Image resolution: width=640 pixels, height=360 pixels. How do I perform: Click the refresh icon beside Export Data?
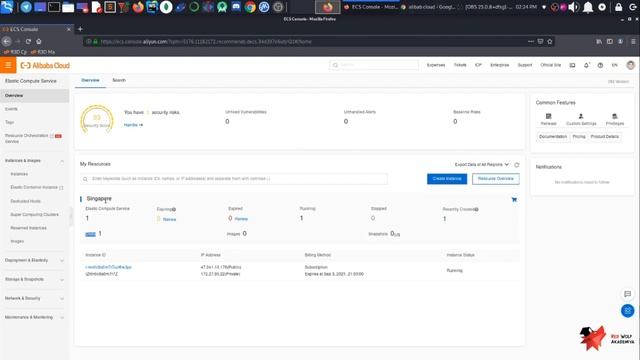tap(517, 165)
